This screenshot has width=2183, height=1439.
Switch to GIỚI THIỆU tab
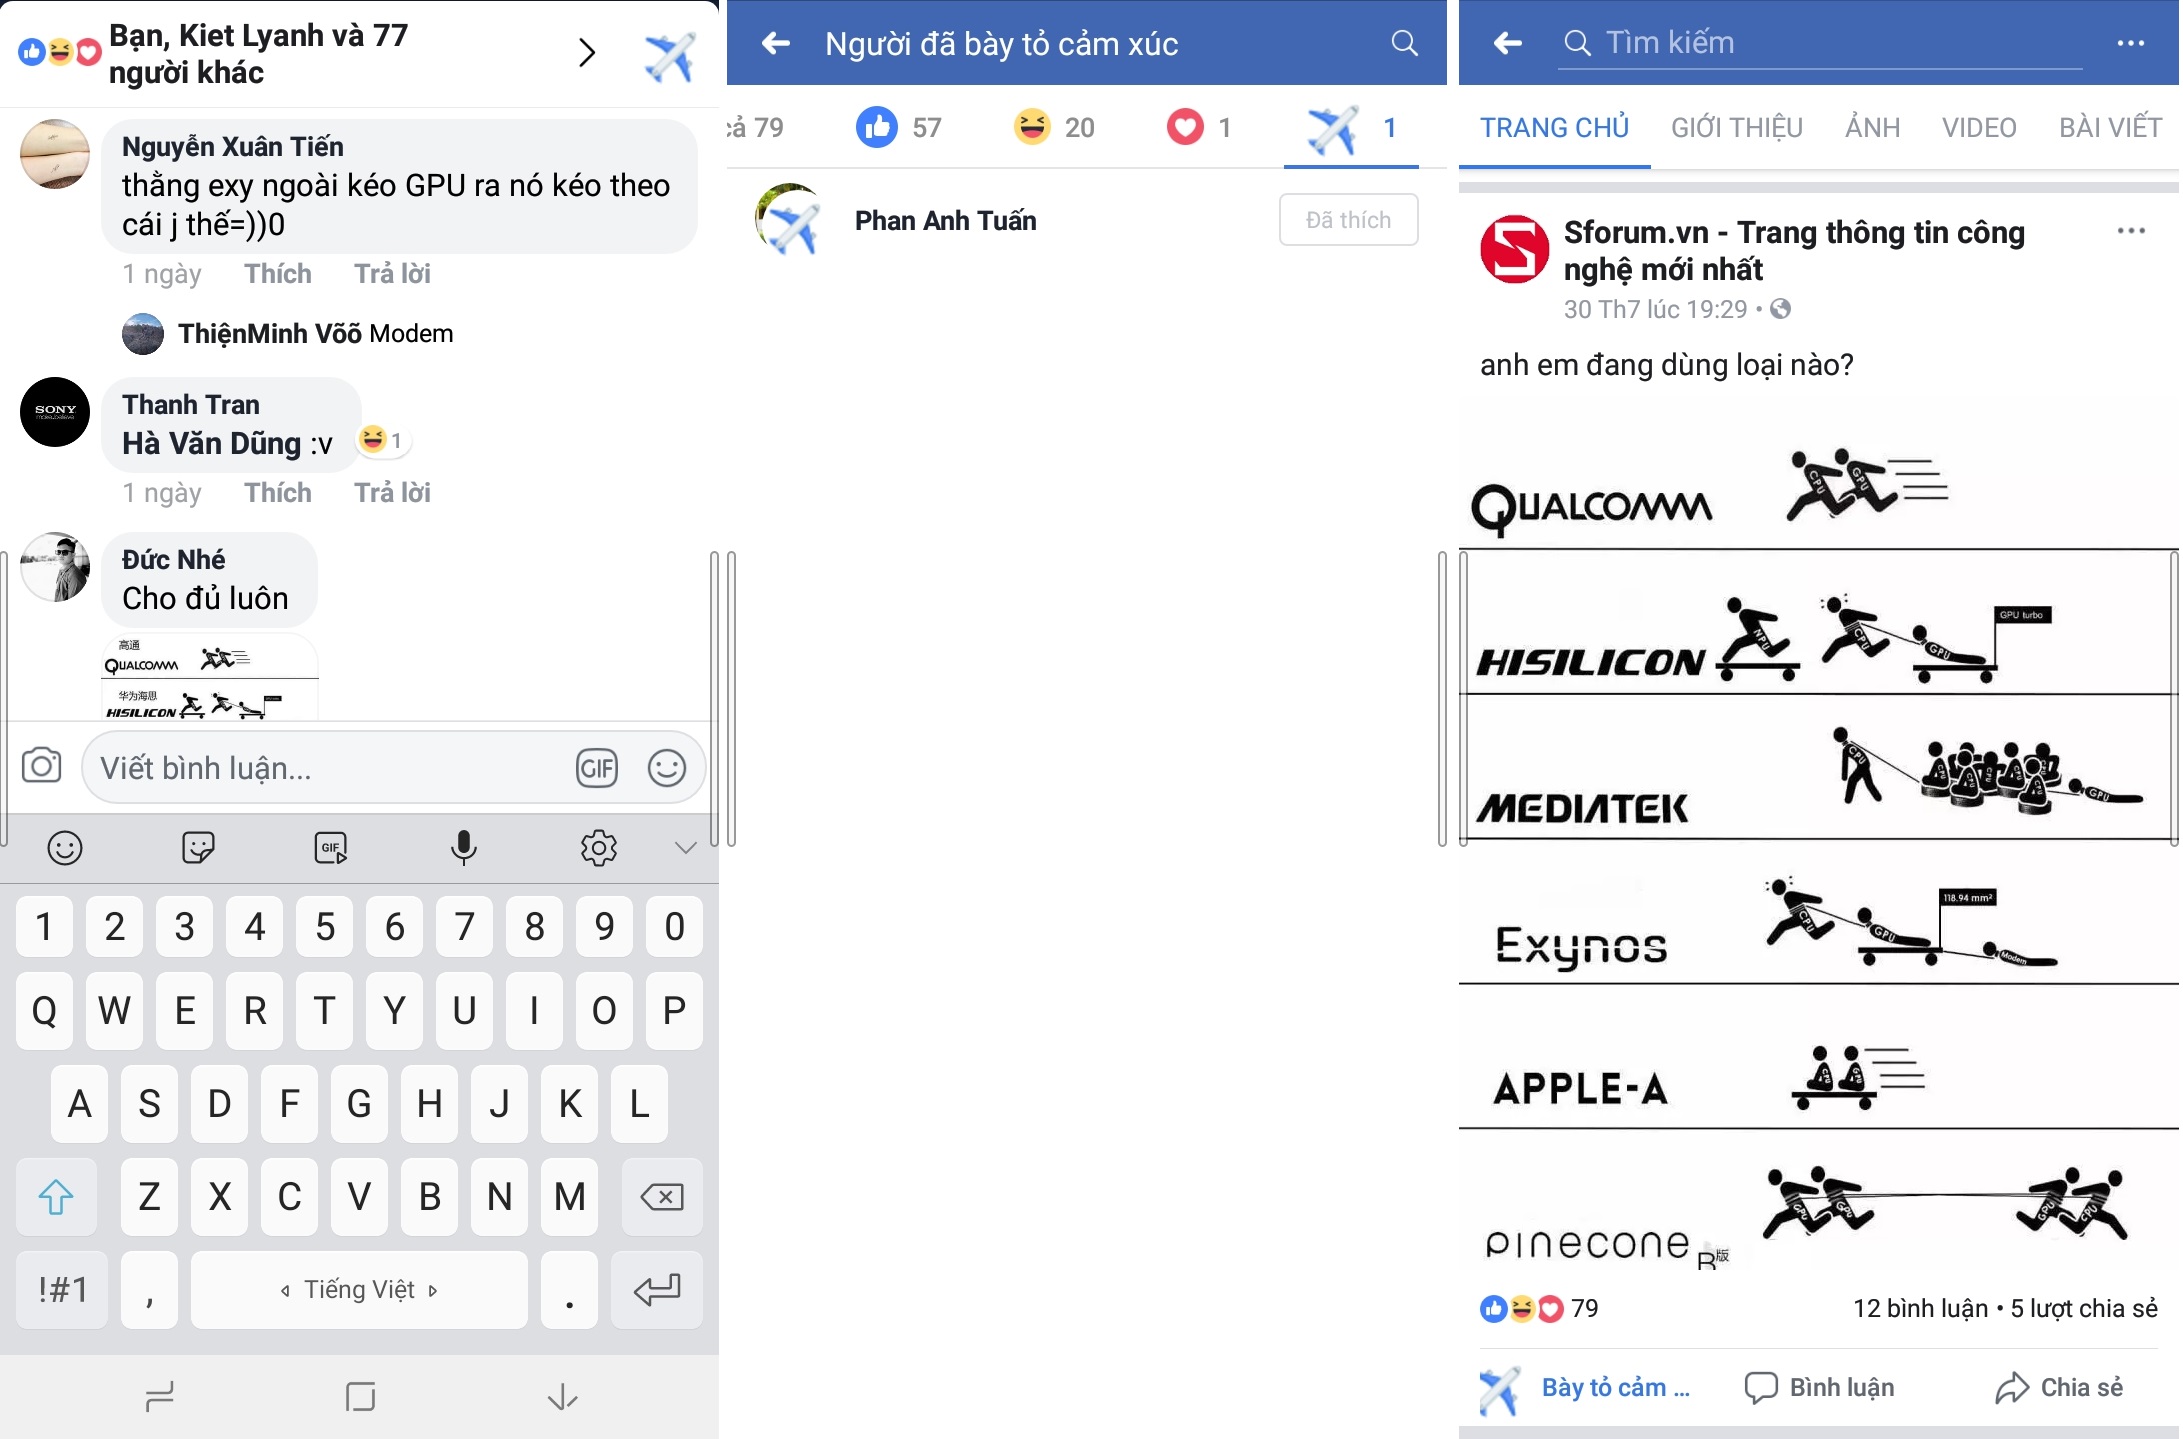click(1737, 128)
